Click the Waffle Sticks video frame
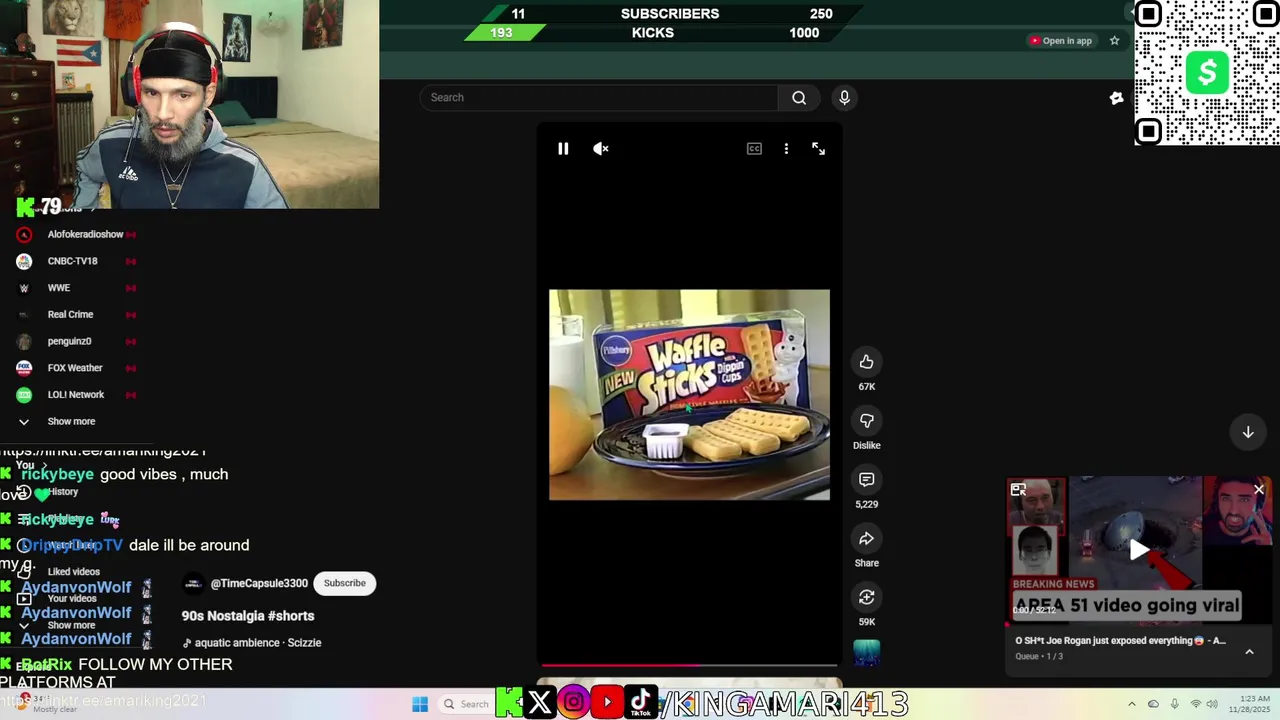Screen dimensions: 1280x720 tap(689, 395)
